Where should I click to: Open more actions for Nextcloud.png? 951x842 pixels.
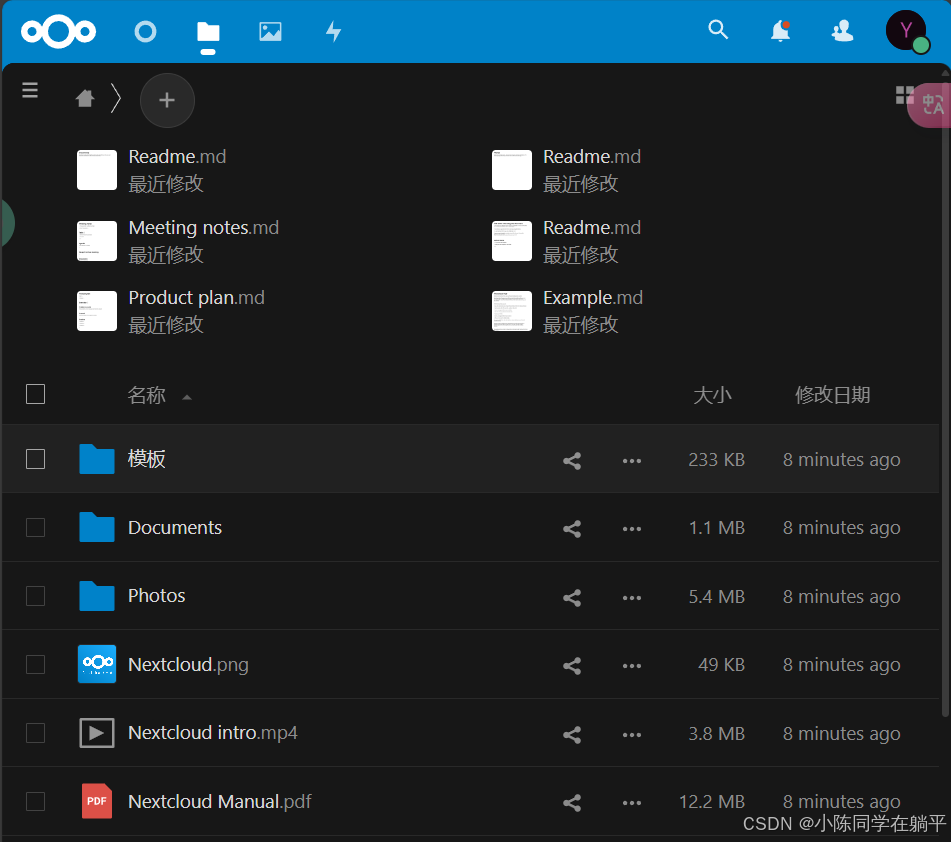pos(631,666)
